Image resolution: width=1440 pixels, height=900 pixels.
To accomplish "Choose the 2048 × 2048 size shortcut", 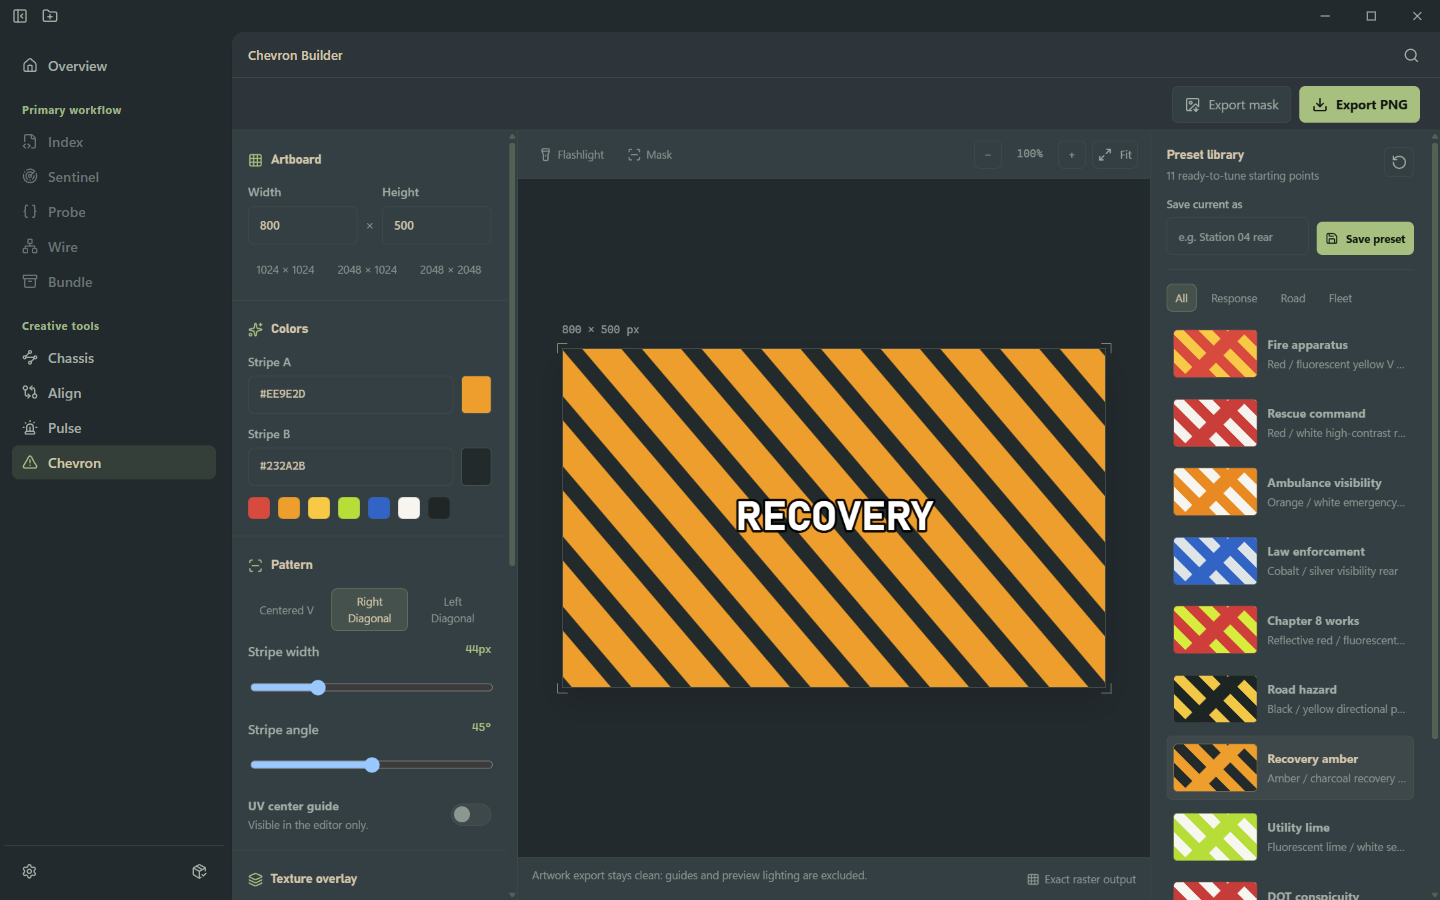I will (451, 270).
